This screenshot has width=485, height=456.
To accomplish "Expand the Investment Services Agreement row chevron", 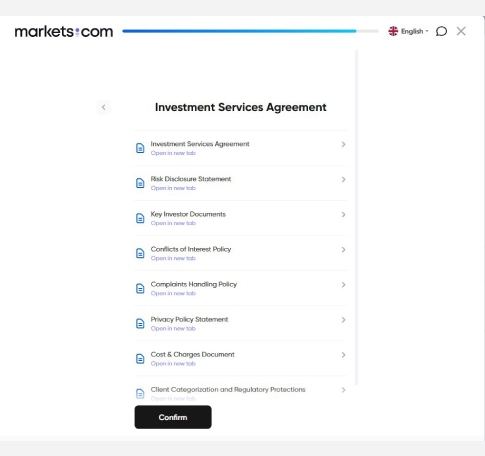I will coord(343,144).
